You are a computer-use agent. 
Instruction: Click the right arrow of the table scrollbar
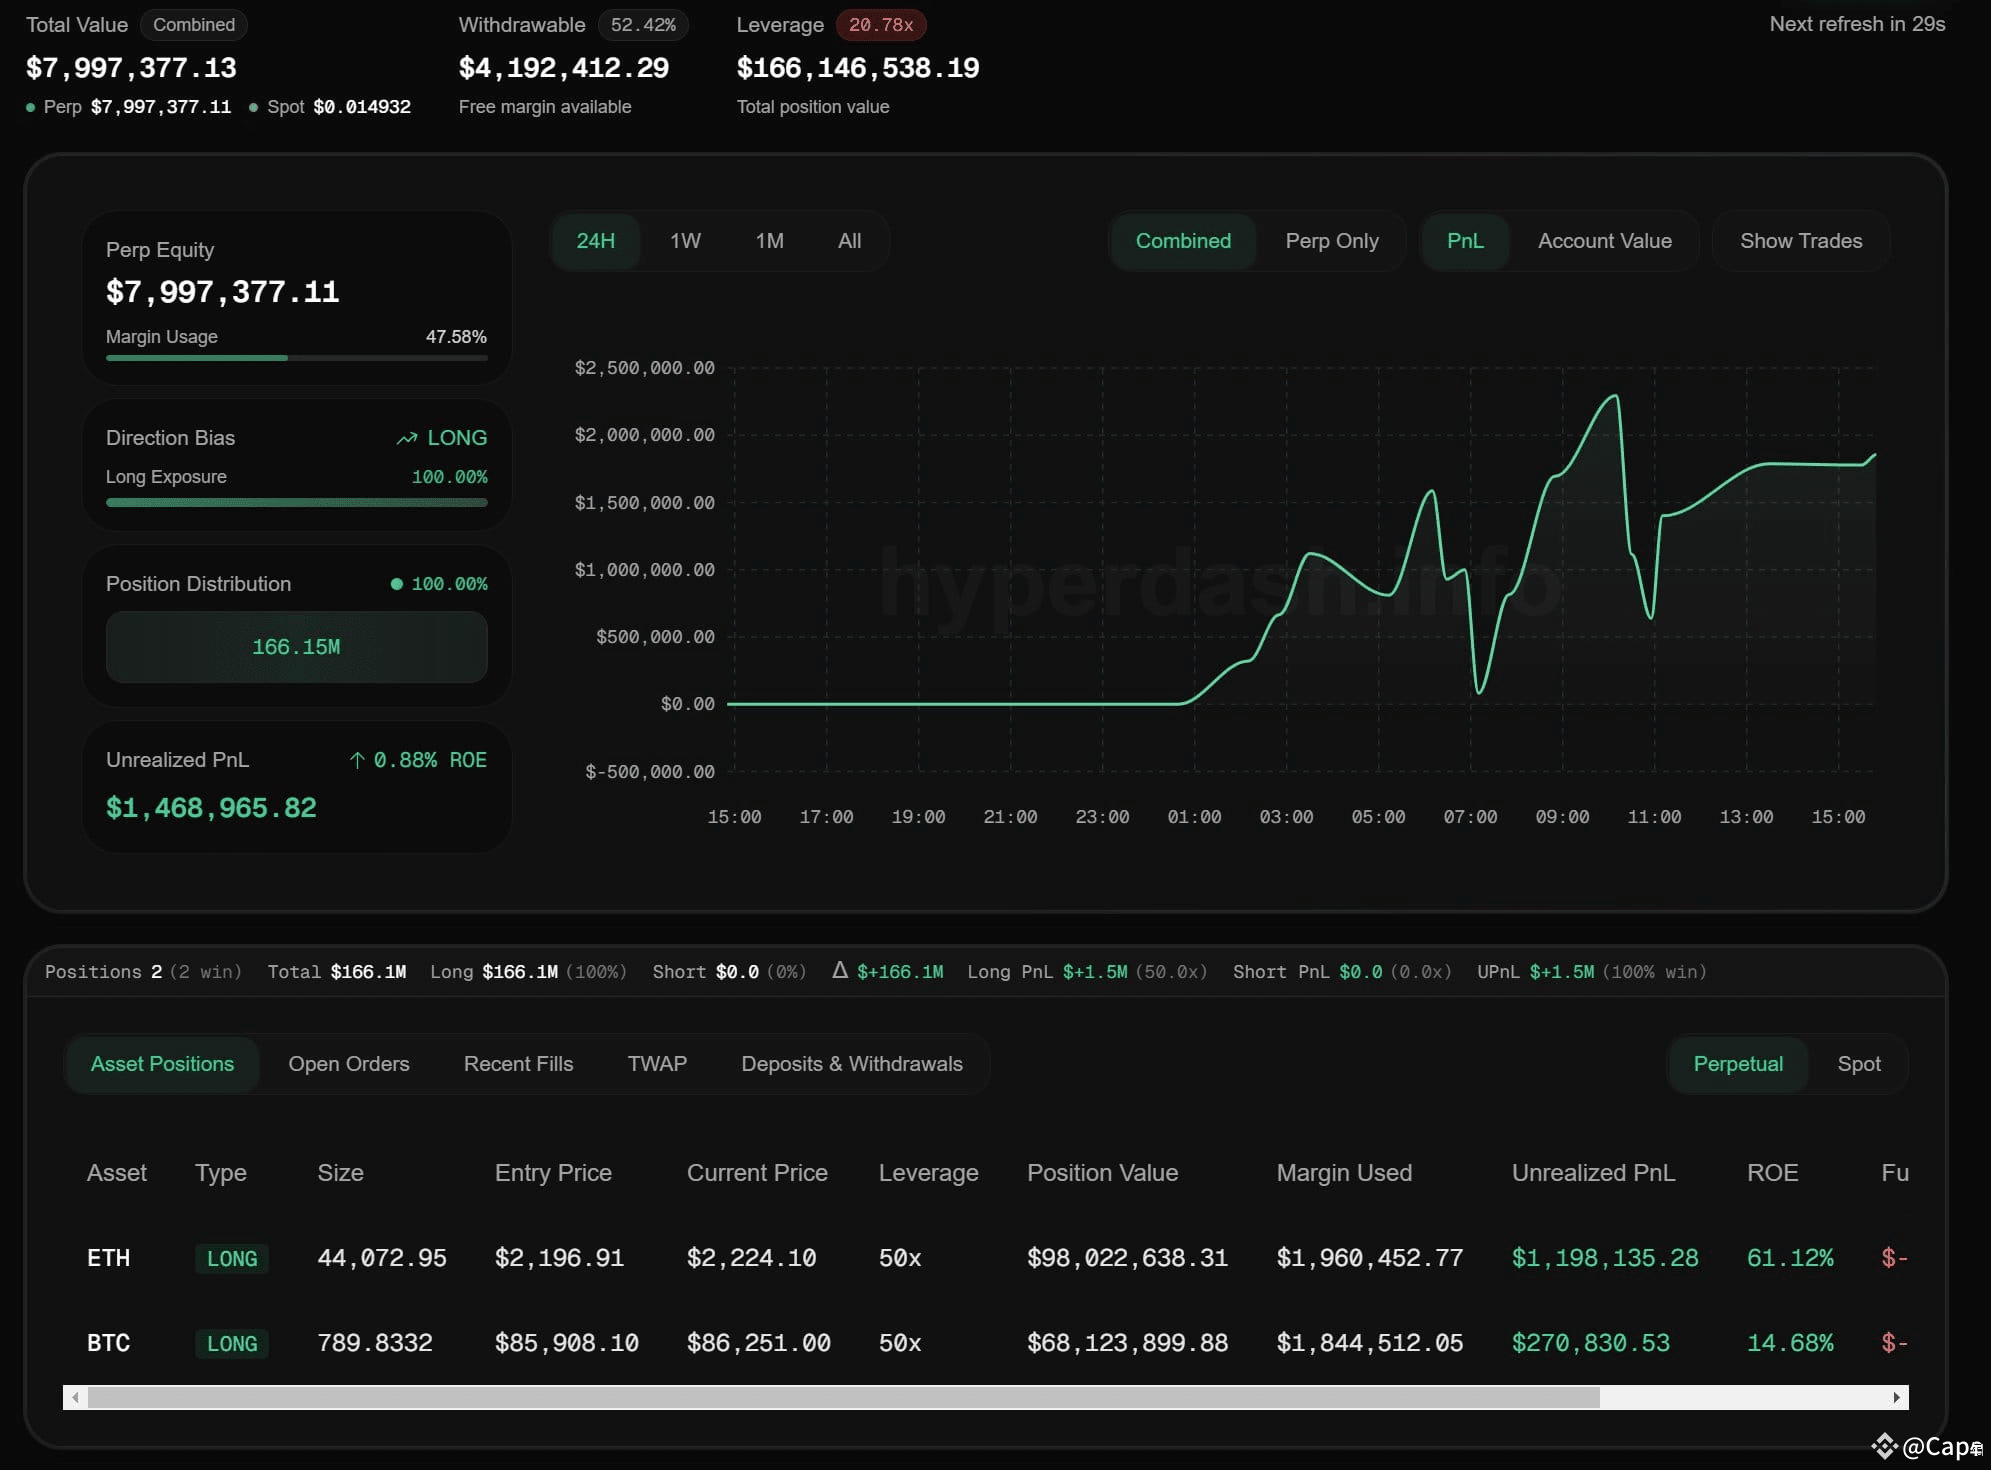coord(1896,1397)
